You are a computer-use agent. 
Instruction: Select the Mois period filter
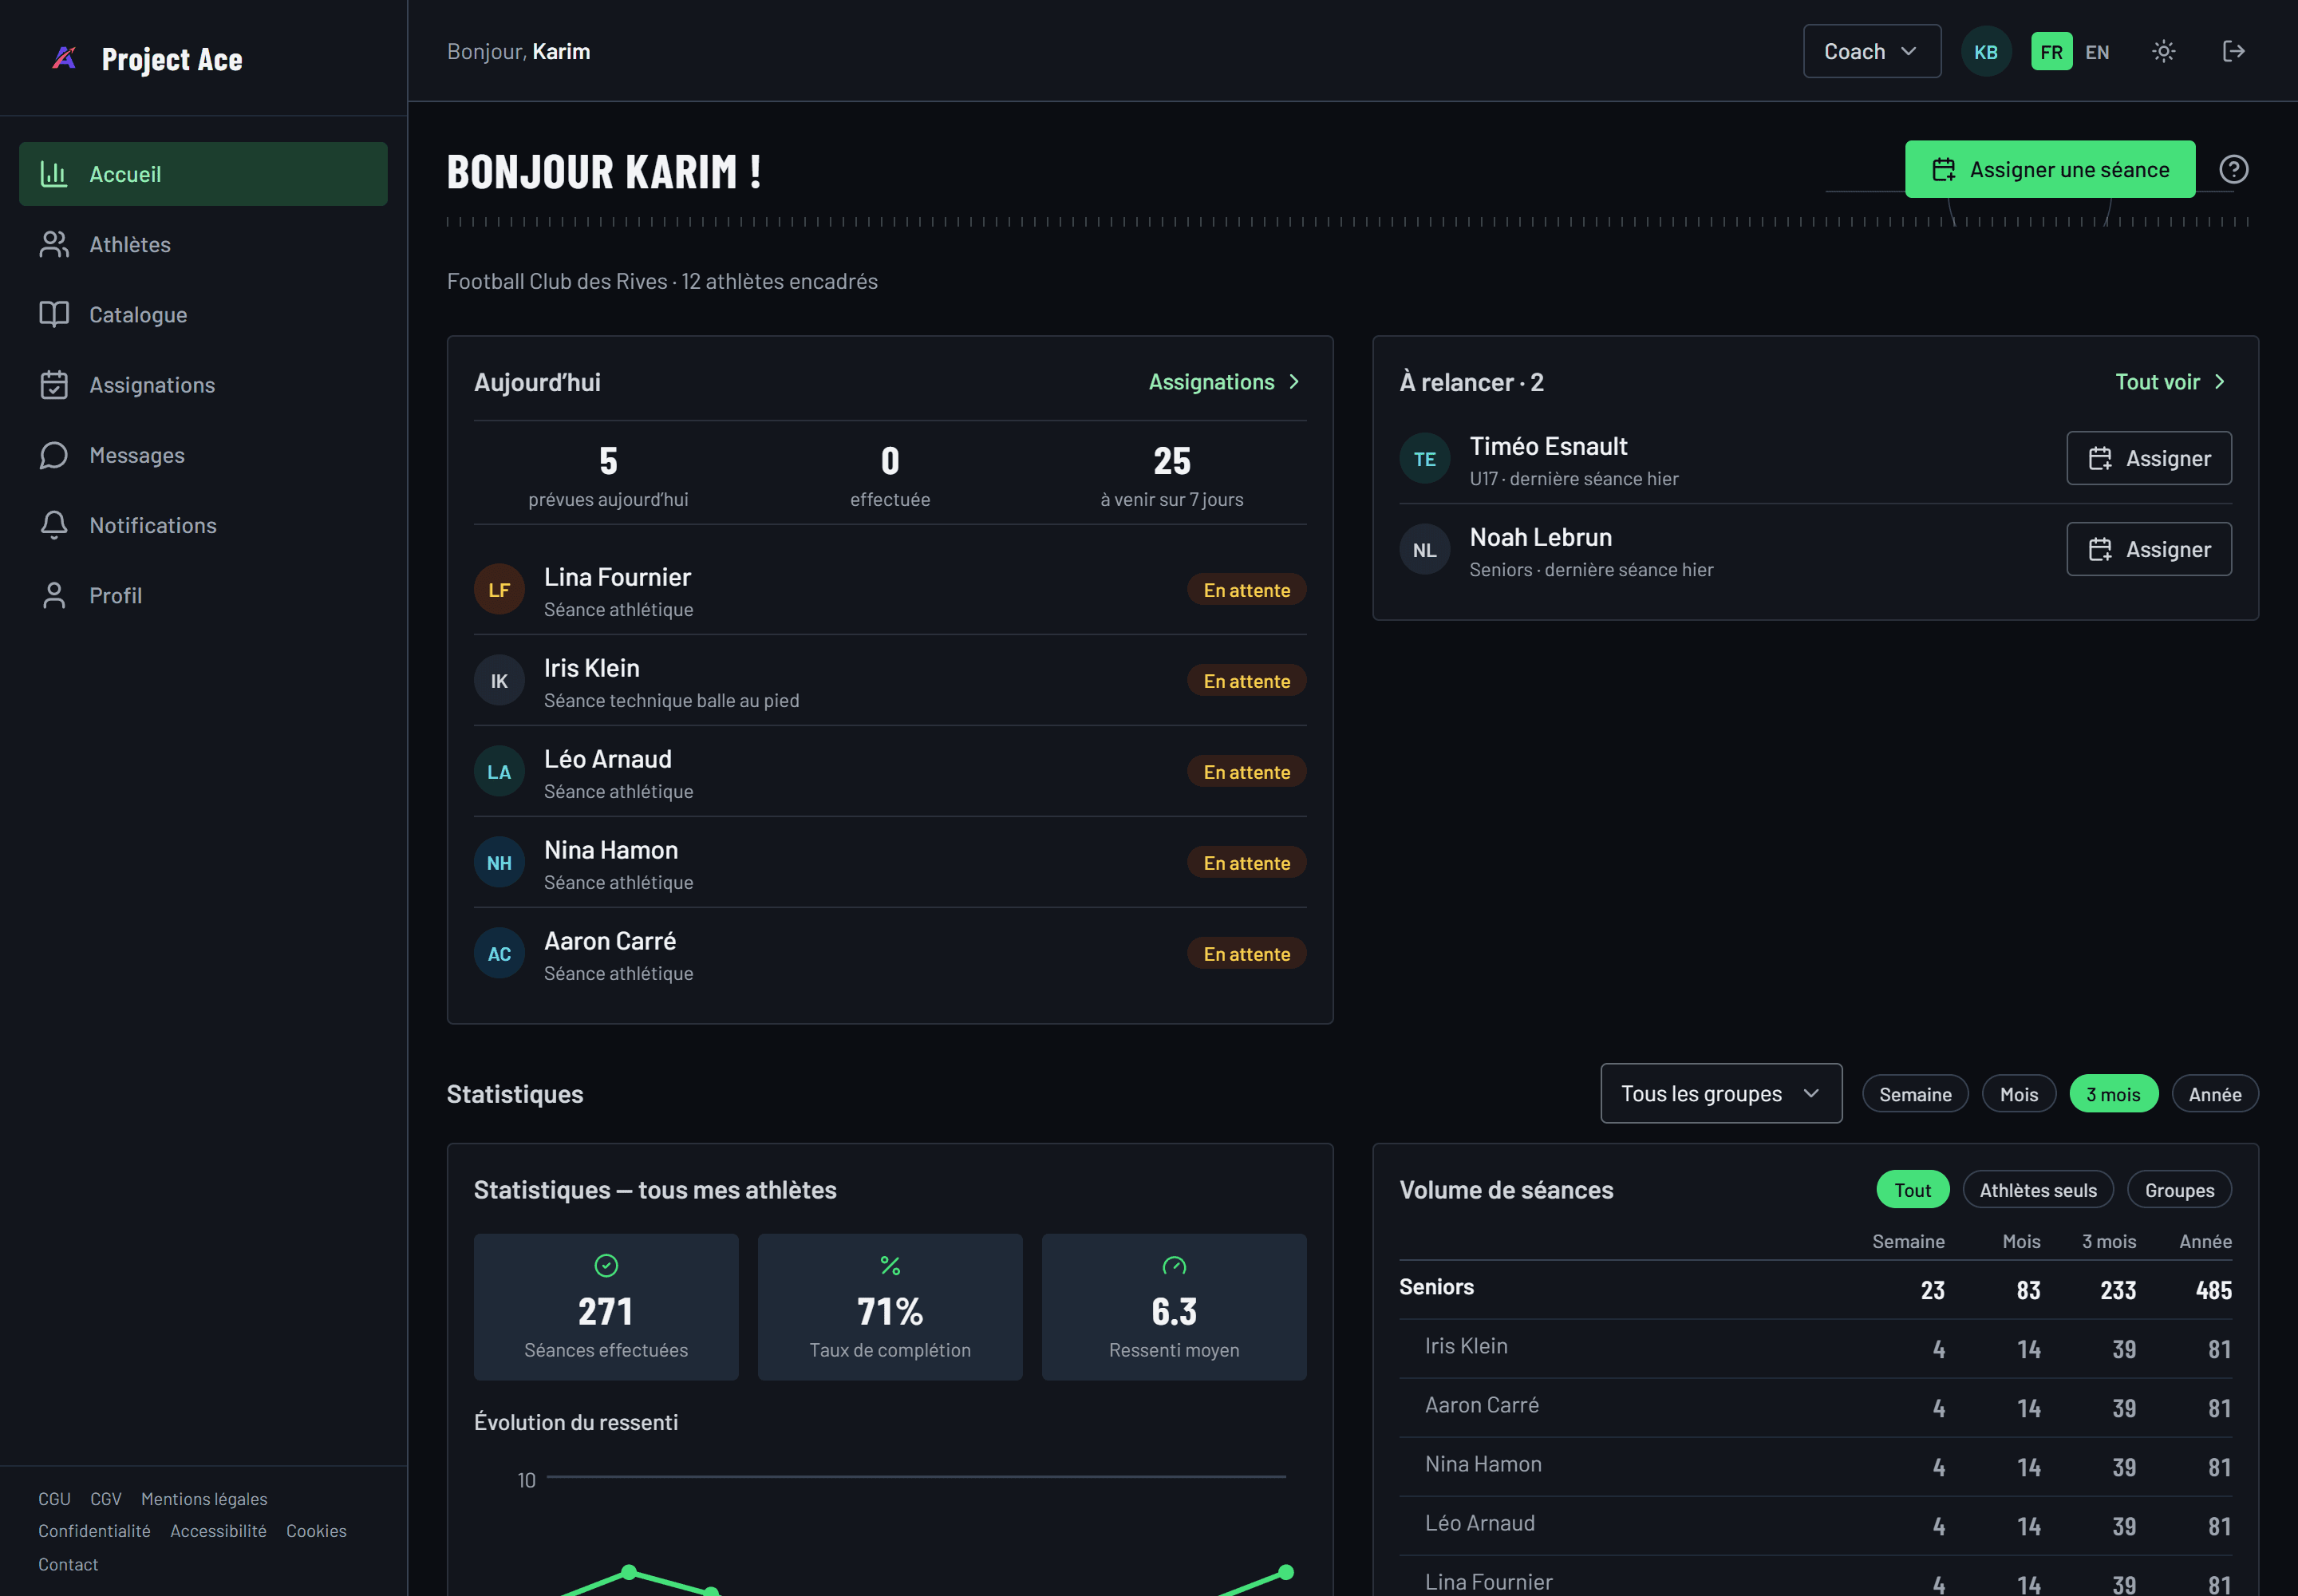pos(2018,1094)
